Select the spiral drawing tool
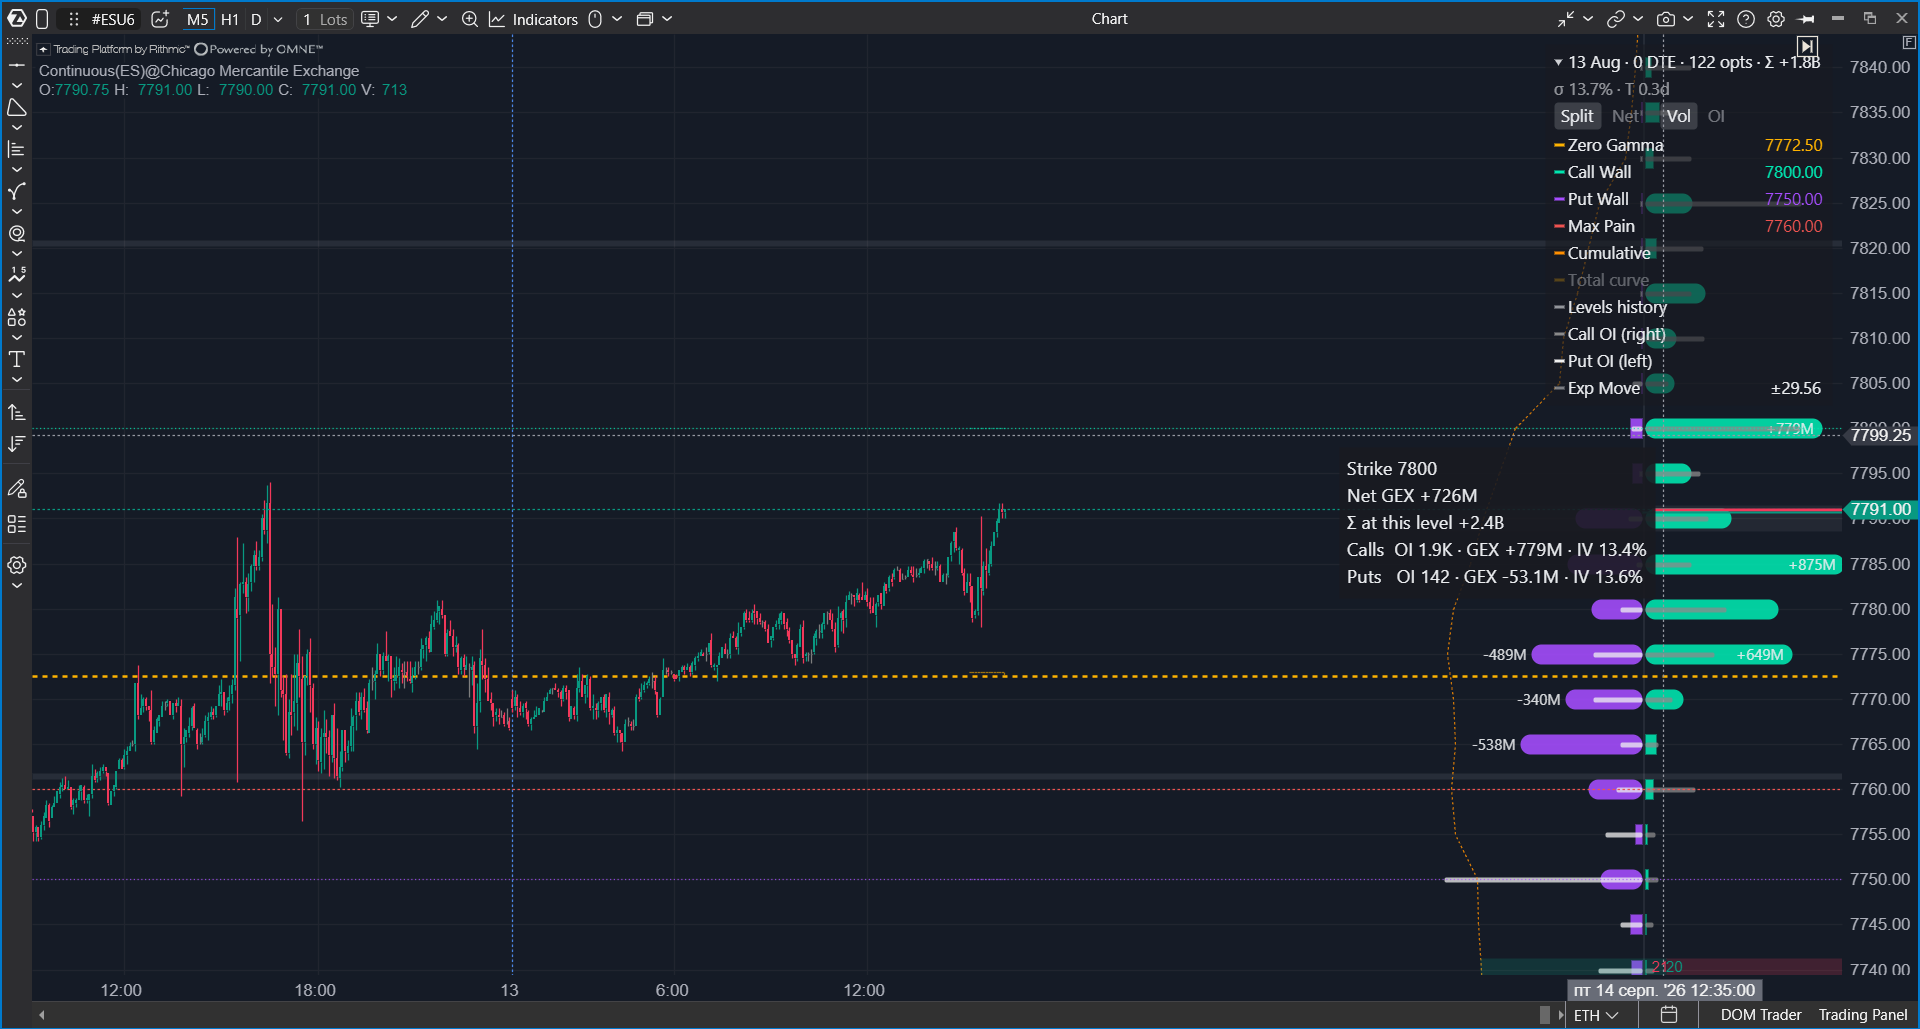Viewport: 1920px width, 1029px height. coord(17,233)
